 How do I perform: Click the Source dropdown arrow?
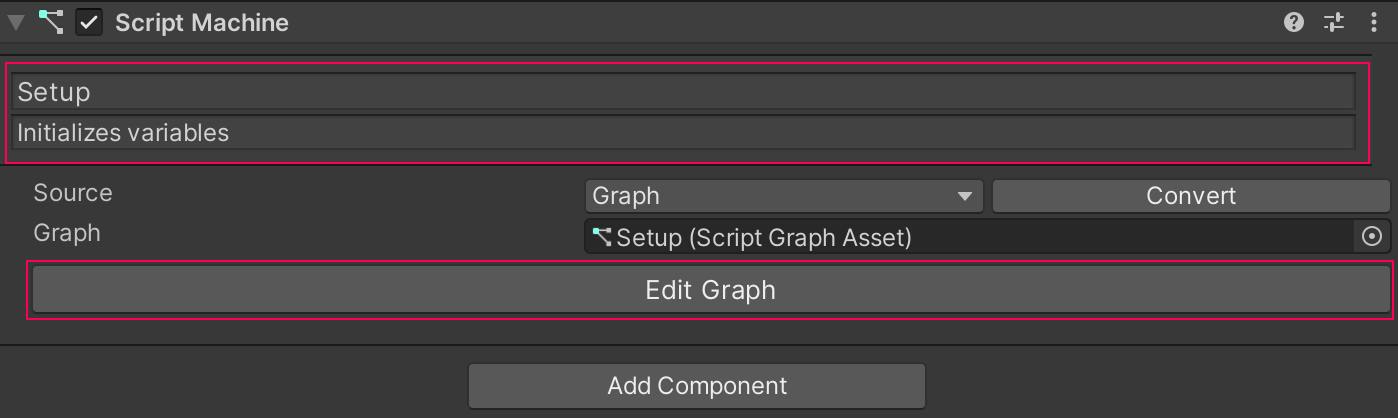pos(965,197)
